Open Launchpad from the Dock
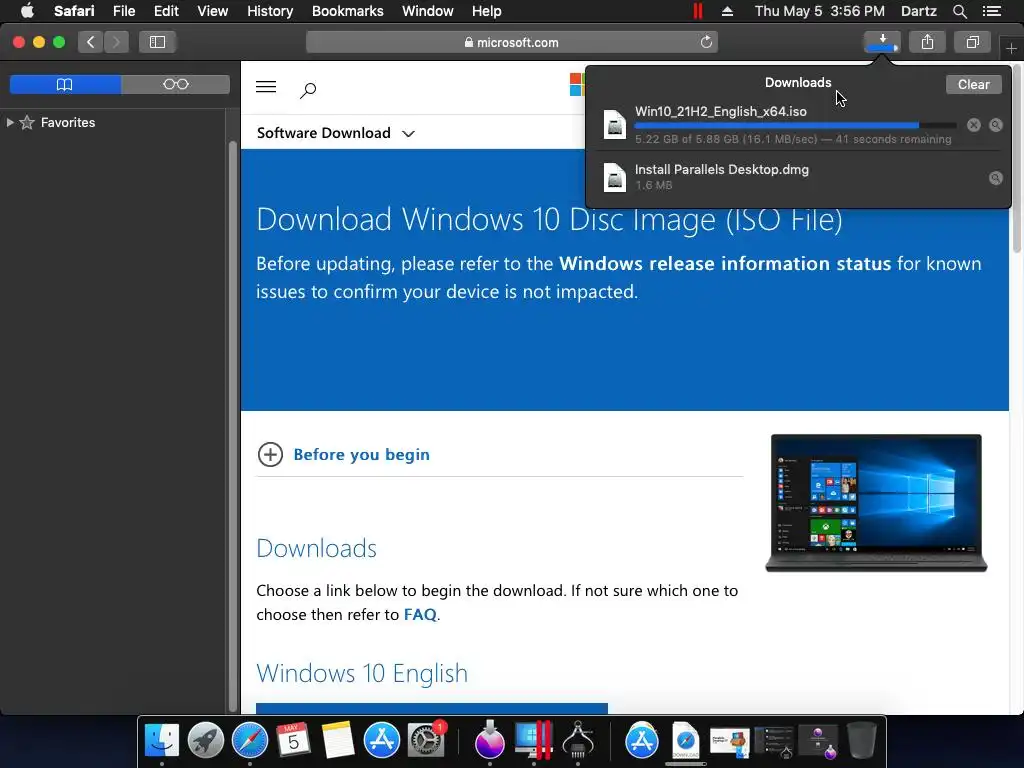The width and height of the screenshot is (1024, 768). click(x=206, y=740)
